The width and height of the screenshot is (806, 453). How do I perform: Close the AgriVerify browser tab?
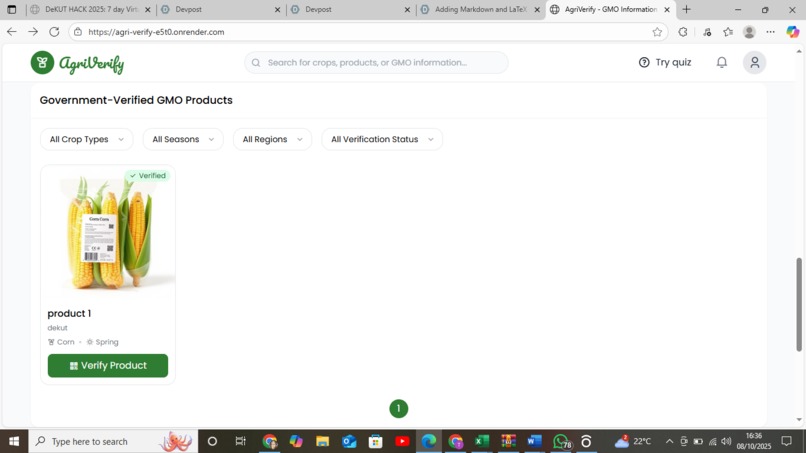point(667,10)
